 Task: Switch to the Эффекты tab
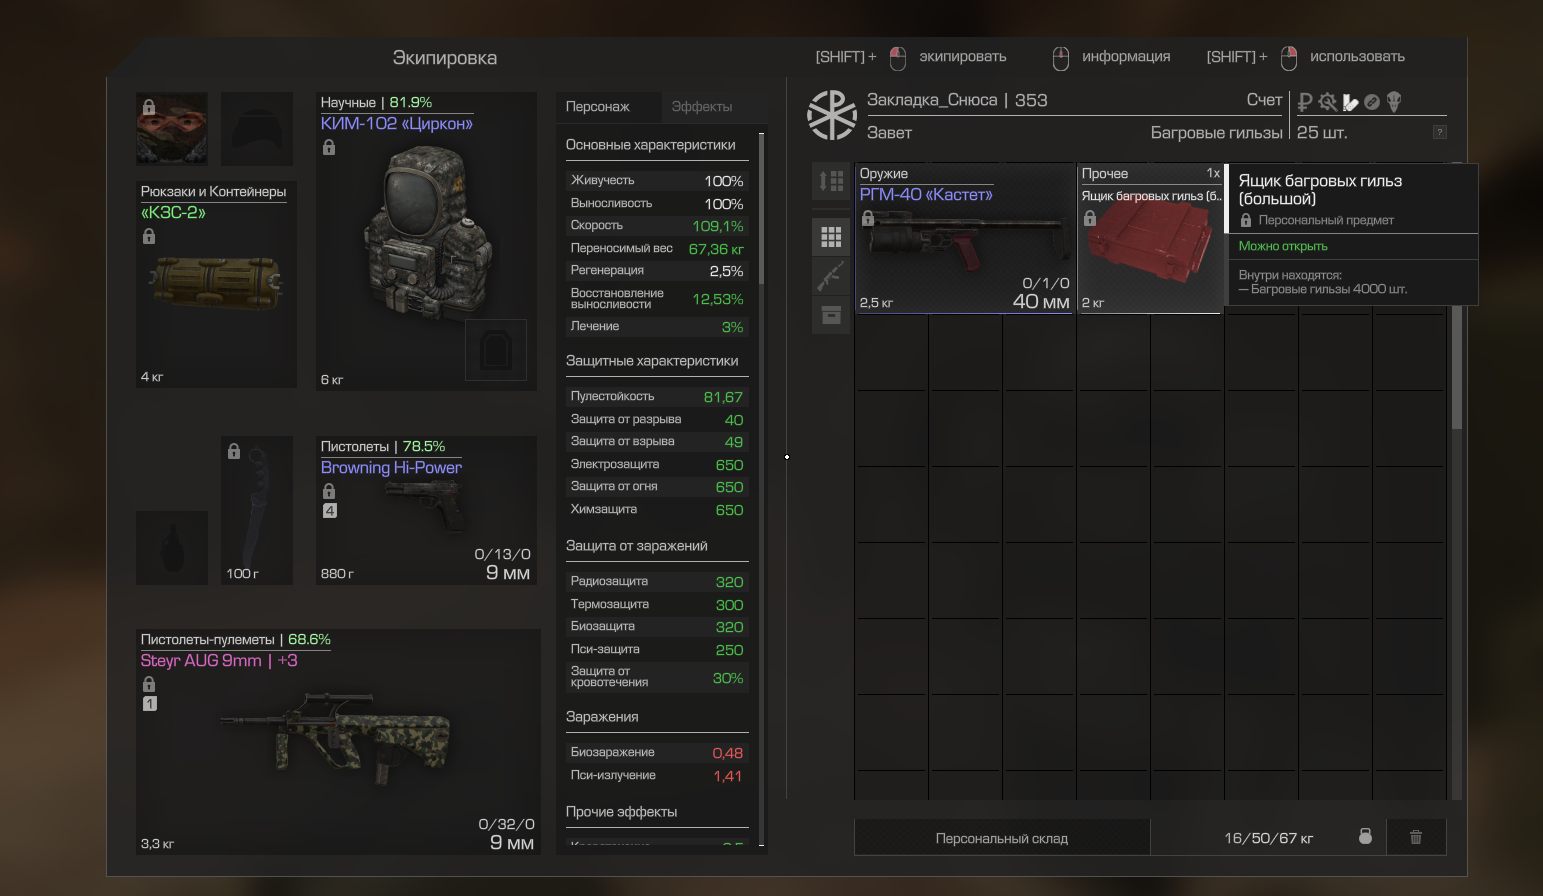tap(702, 107)
